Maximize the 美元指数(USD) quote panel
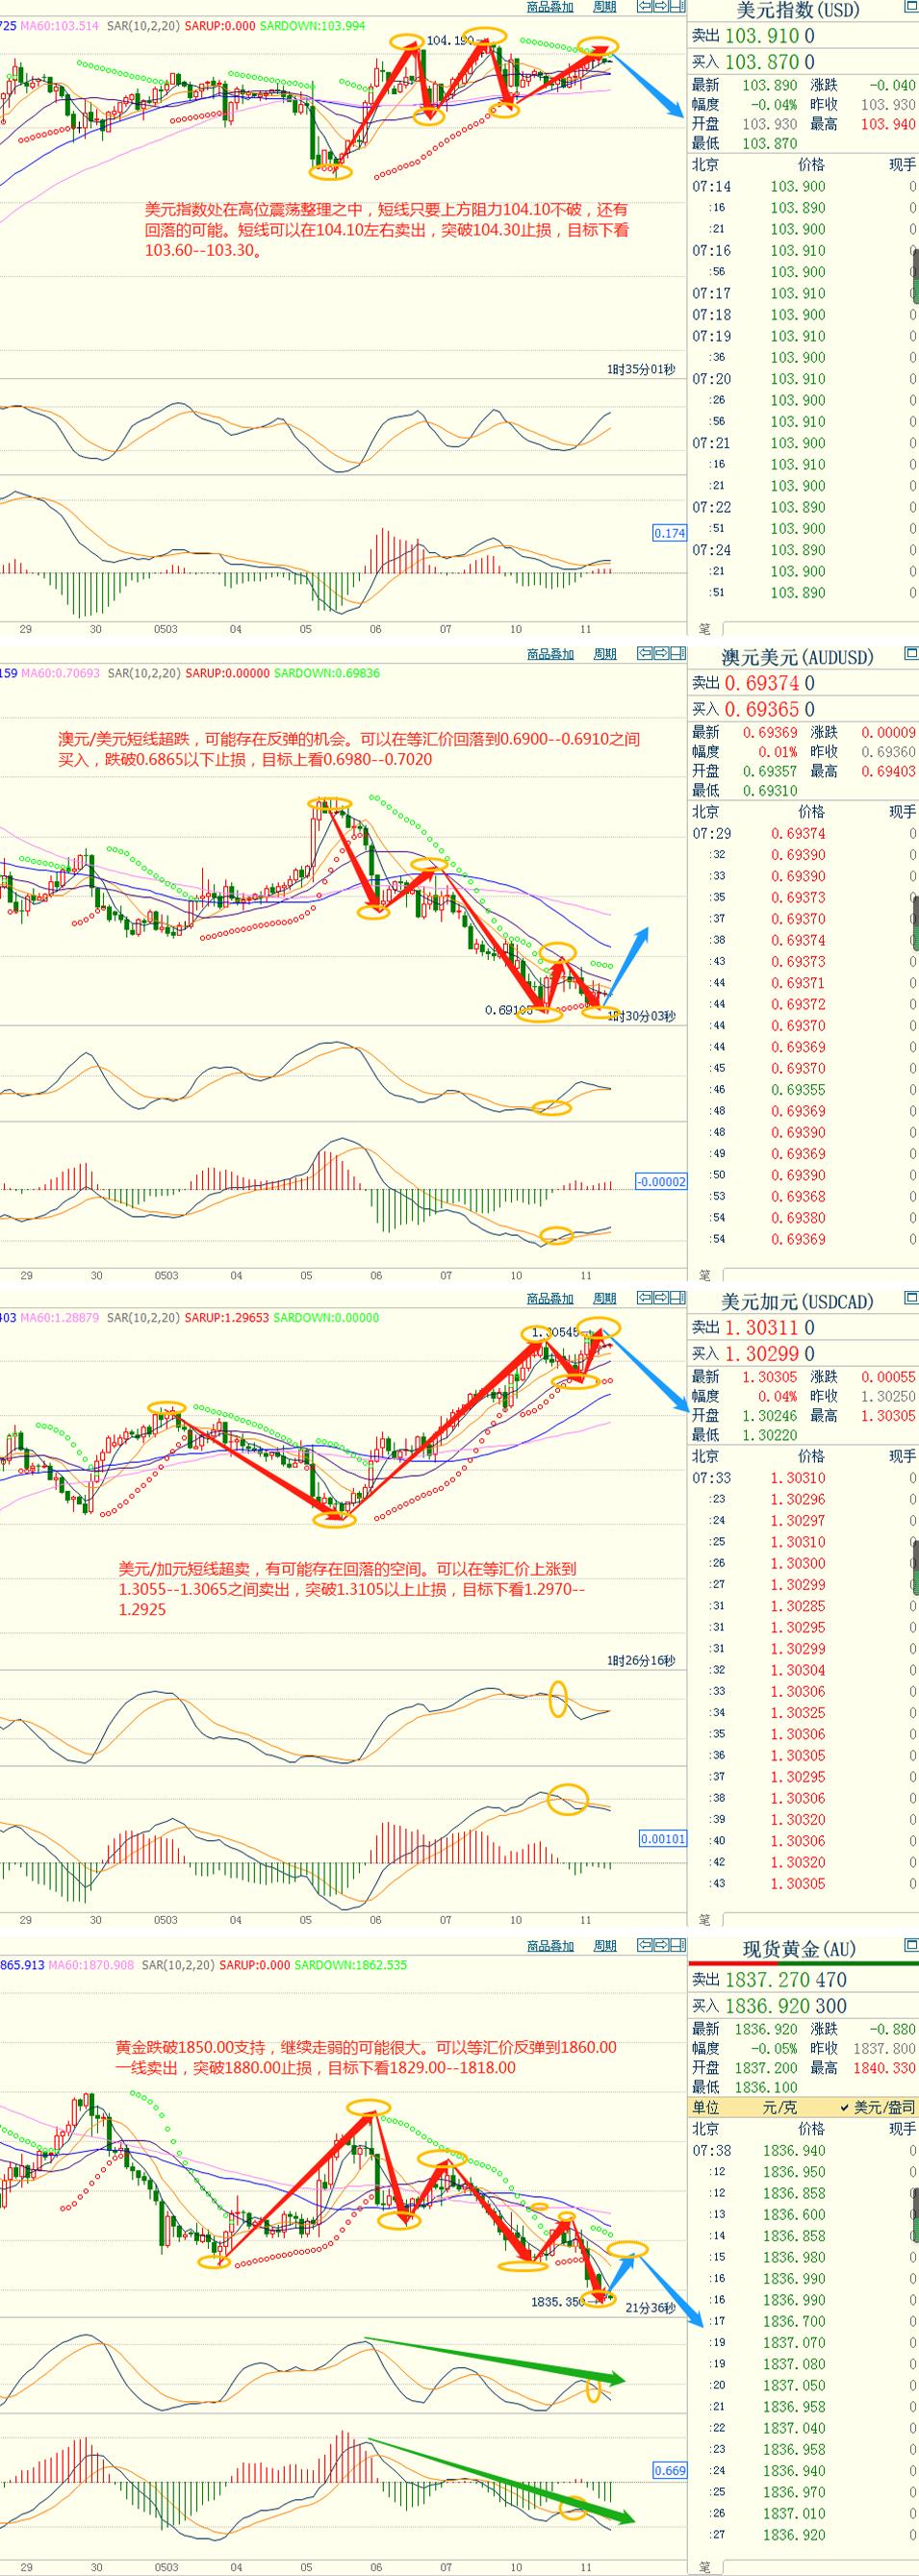Viewport: 919px width, 2576px height. (x=910, y=8)
